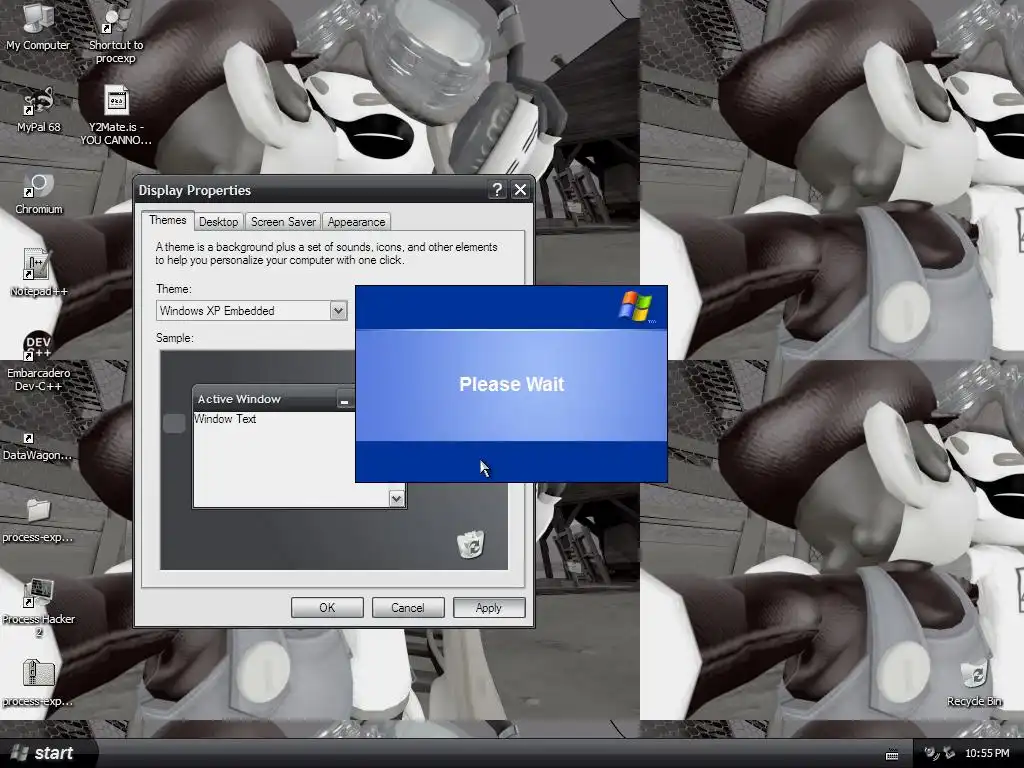The width and height of the screenshot is (1024, 768).
Task: Select the Notepad++ desktop shortcut
Action: (x=39, y=273)
